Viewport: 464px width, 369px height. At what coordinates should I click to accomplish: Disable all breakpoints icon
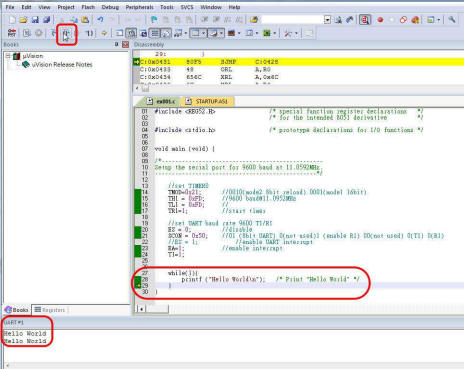[x=403, y=20]
